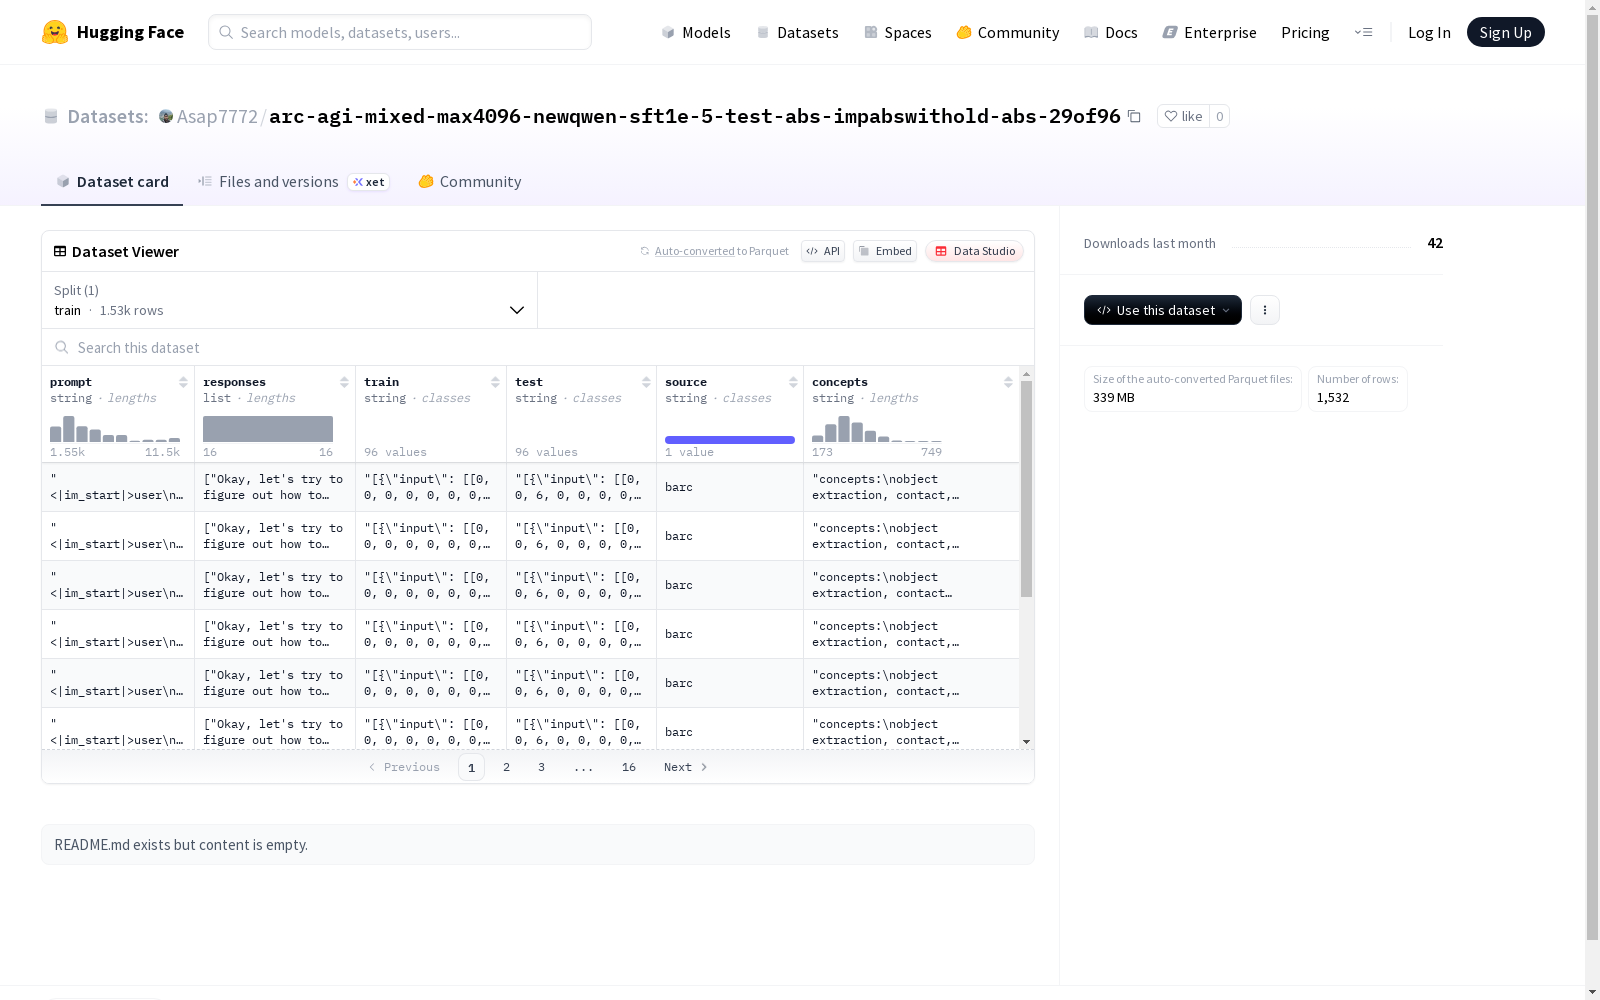Click the Auto-converted link
This screenshot has width=1600, height=1000.
coord(694,251)
